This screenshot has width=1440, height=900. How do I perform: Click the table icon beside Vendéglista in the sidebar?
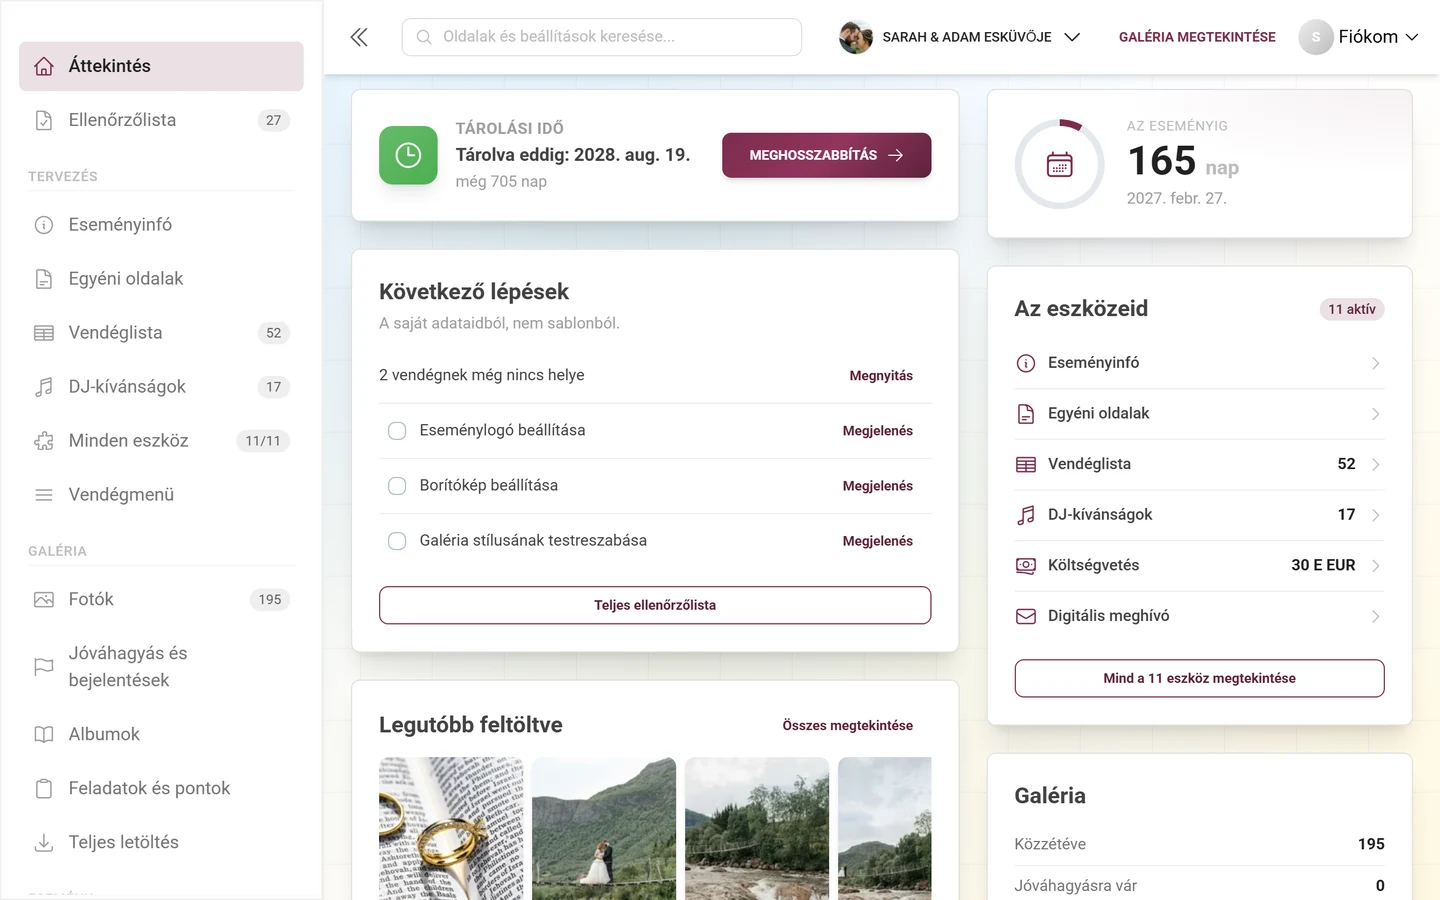coord(44,333)
